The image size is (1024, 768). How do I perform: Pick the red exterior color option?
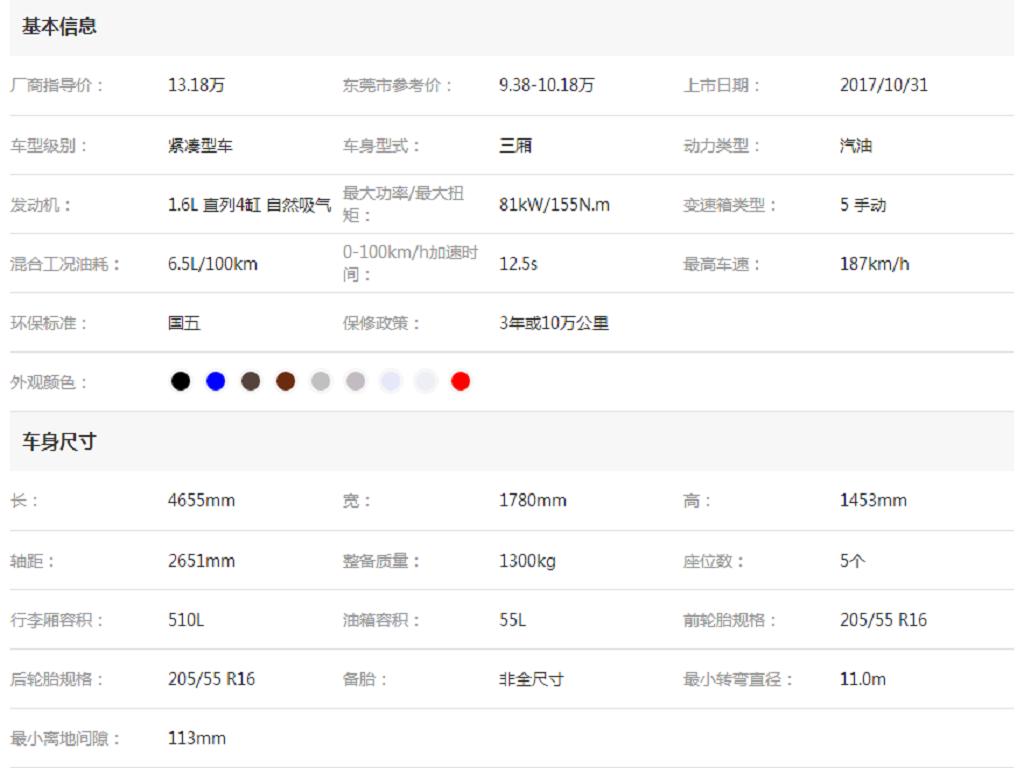[462, 380]
